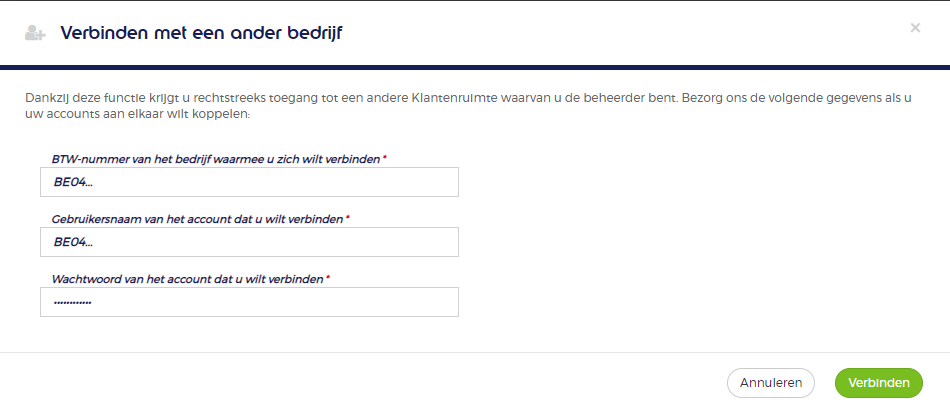
Task: Click the red asterisk after the BTW-nummer label
Action: click(x=385, y=158)
